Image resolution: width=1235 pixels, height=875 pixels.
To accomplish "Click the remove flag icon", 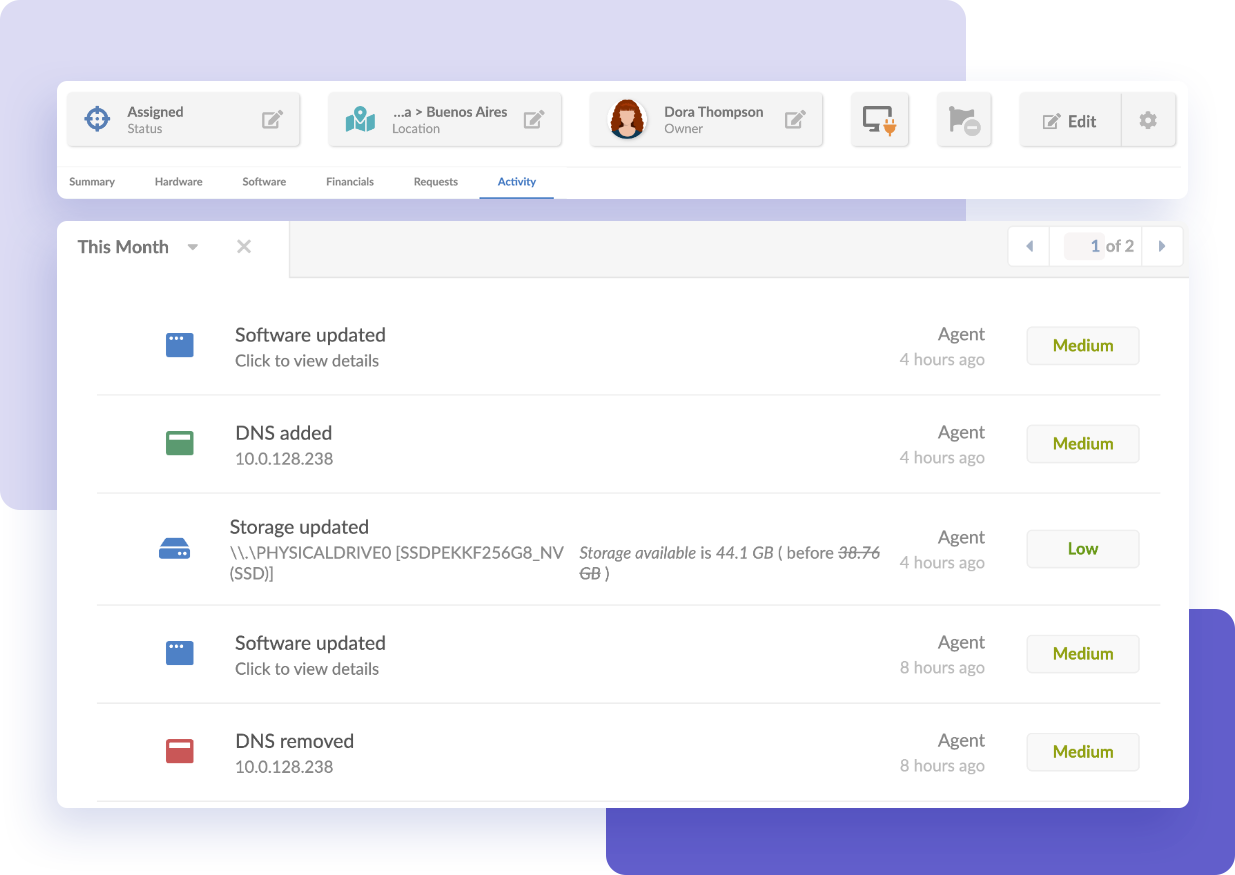I will pos(963,119).
